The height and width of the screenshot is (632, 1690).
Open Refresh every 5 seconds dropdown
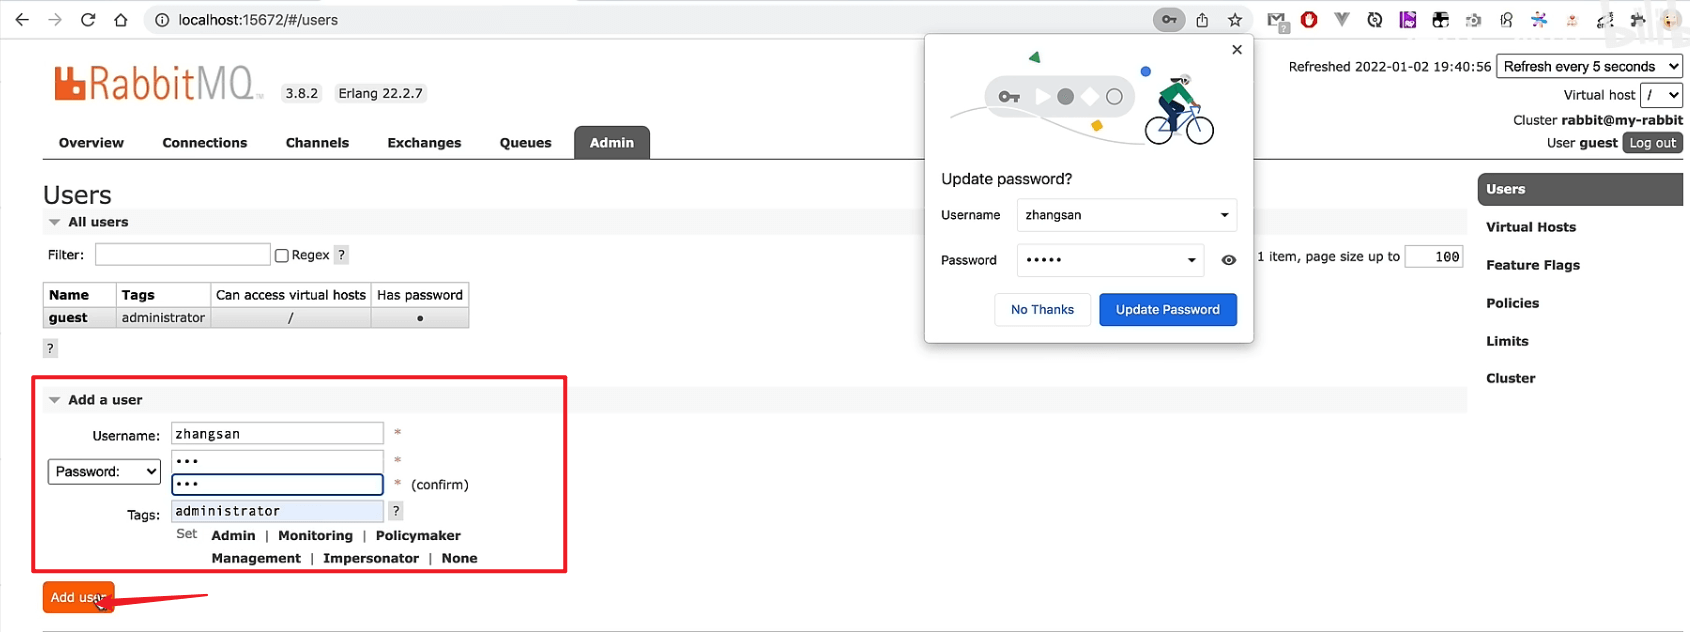pyautogui.click(x=1589, y=67)
